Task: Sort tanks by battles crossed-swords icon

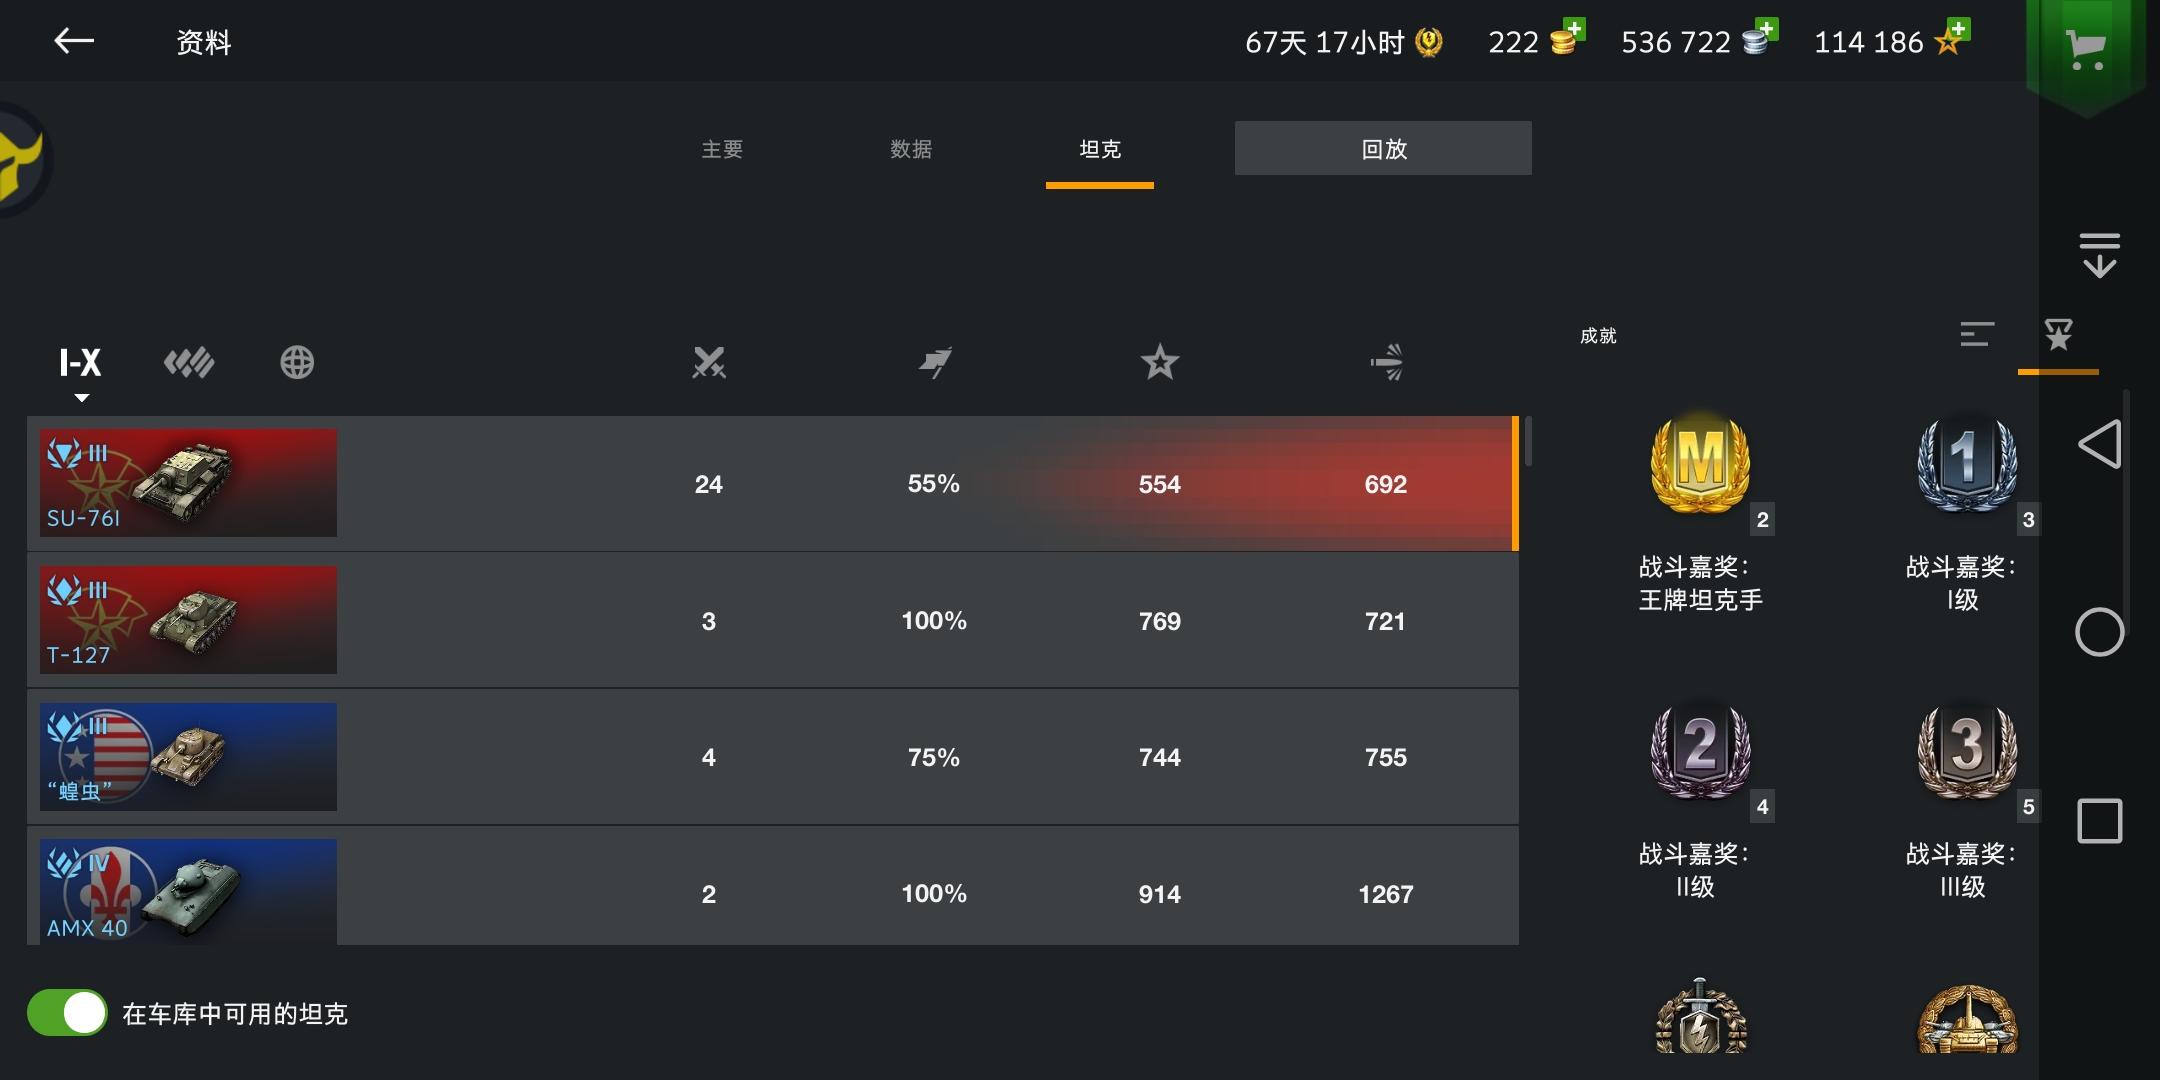Action: 709,362
